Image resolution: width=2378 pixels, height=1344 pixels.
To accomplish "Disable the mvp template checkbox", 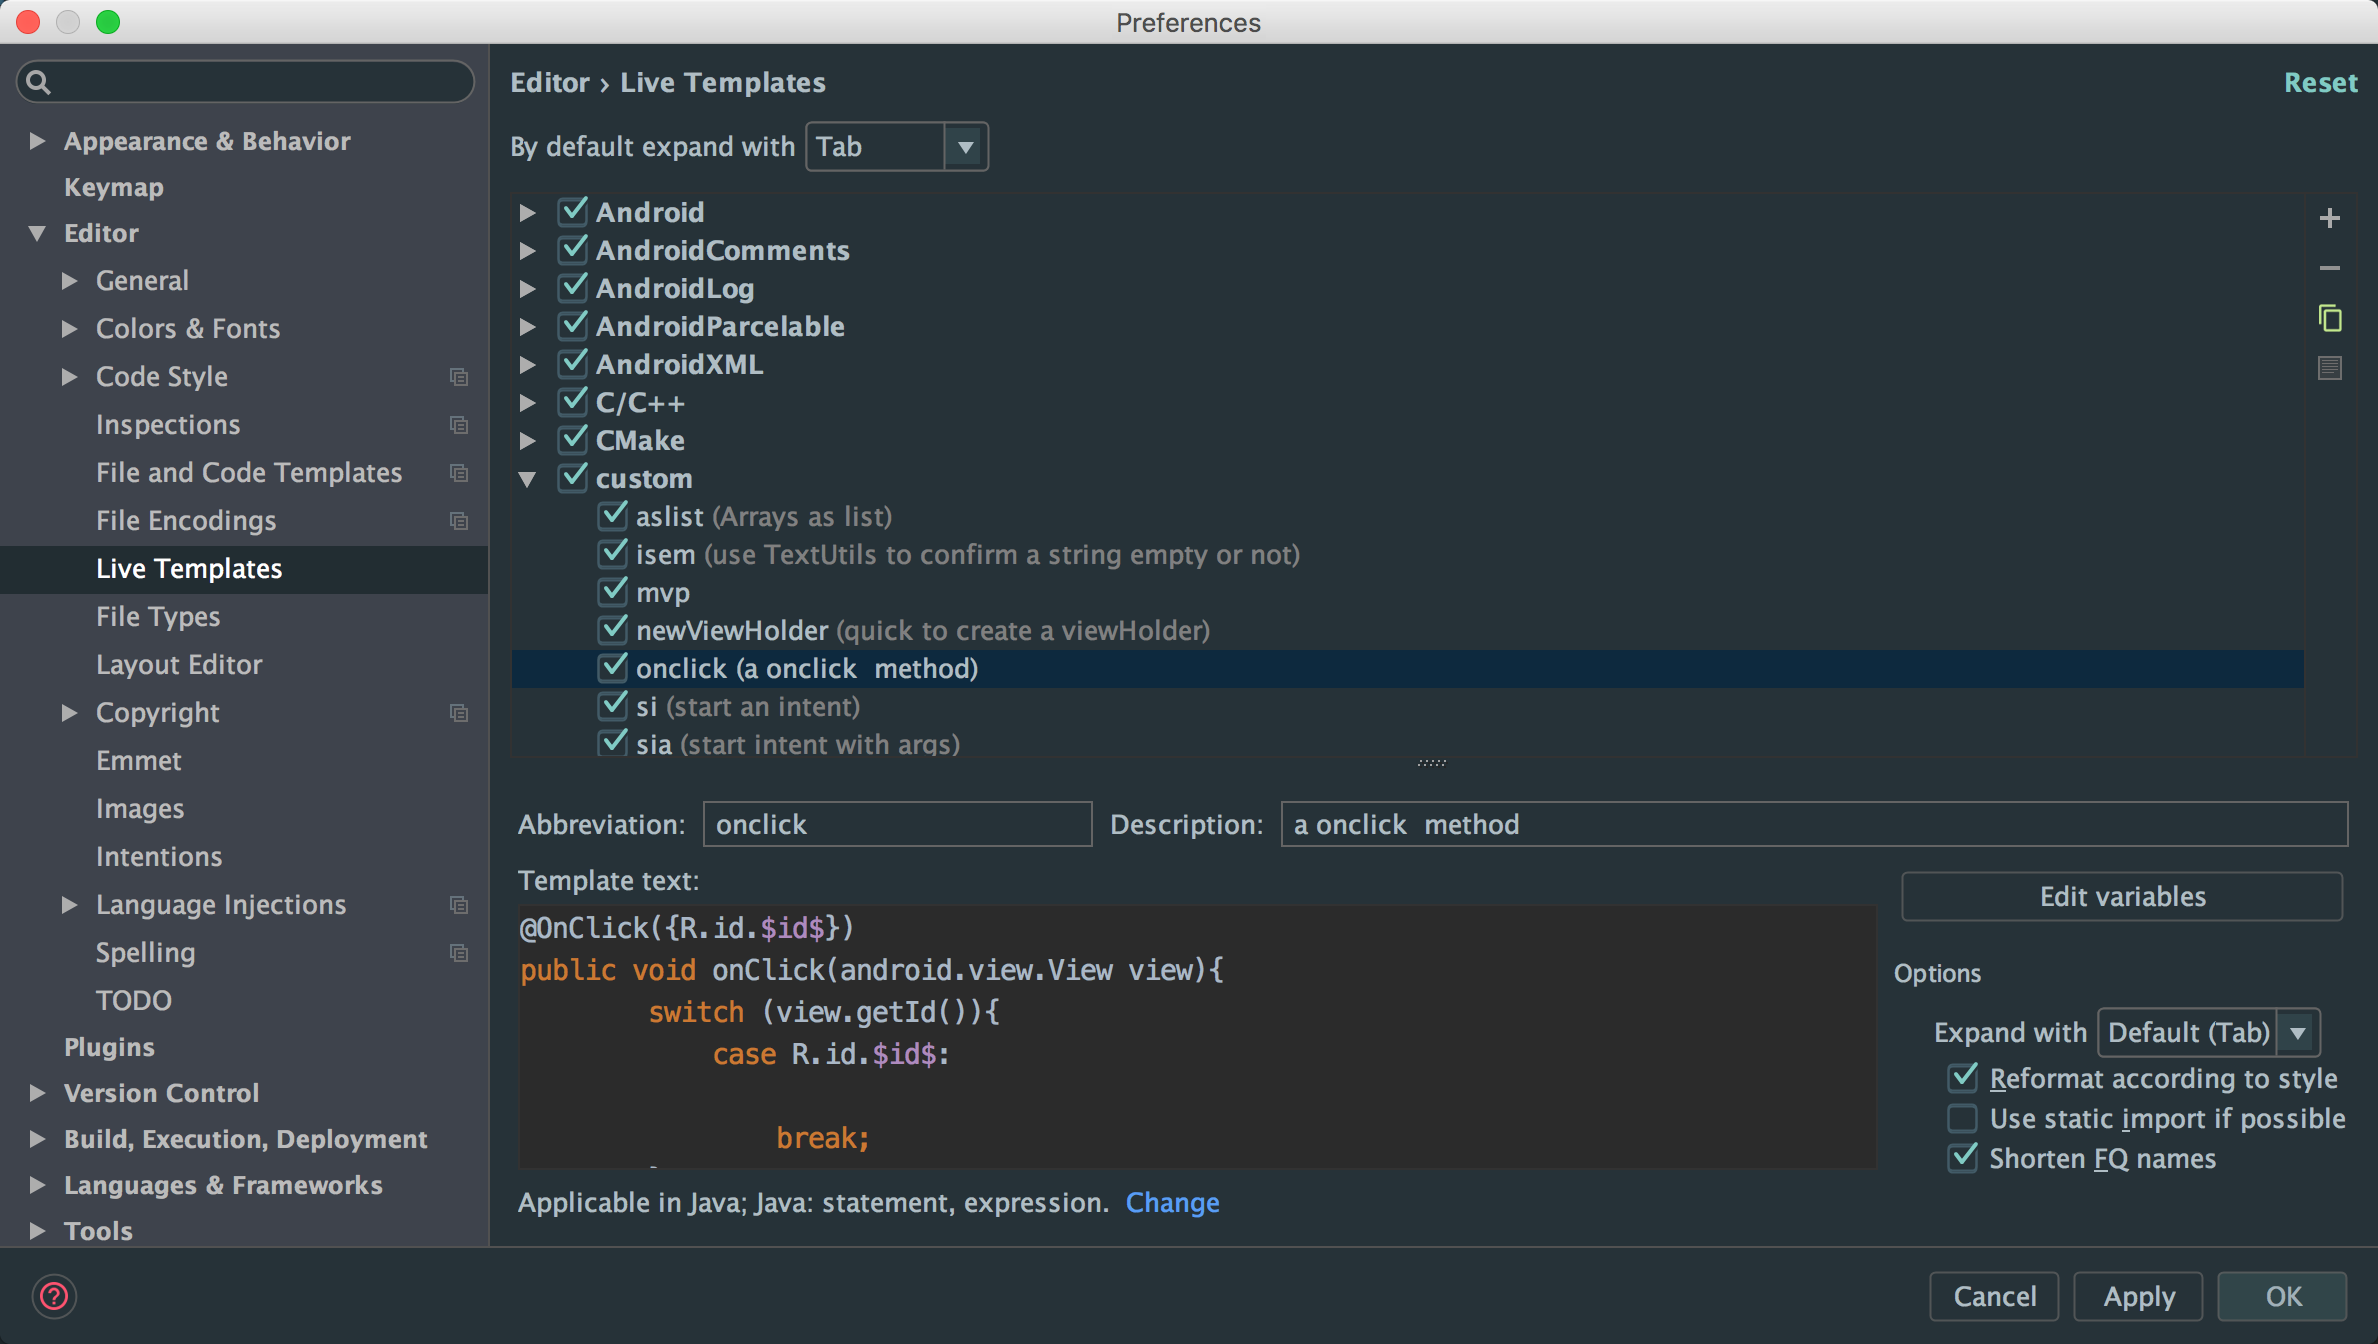I will pos(612,592).
